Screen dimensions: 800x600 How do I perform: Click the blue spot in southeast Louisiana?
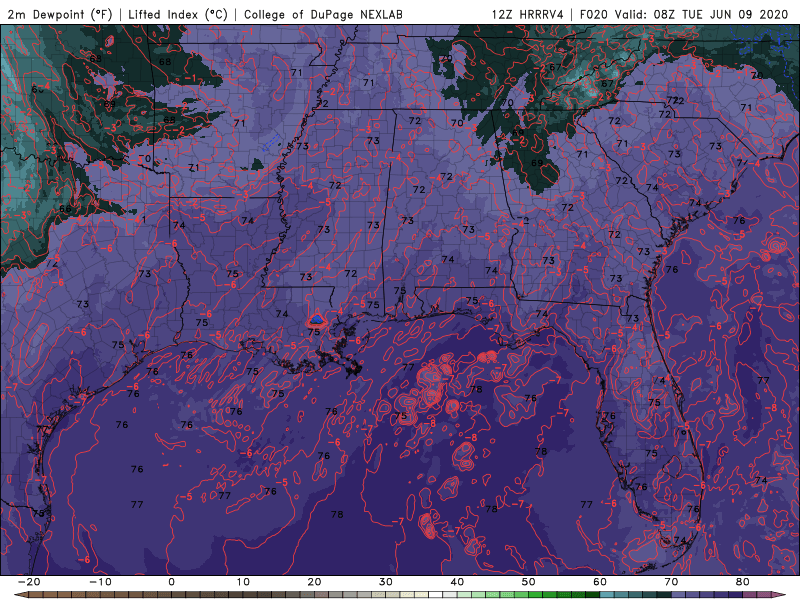point(317,320)
